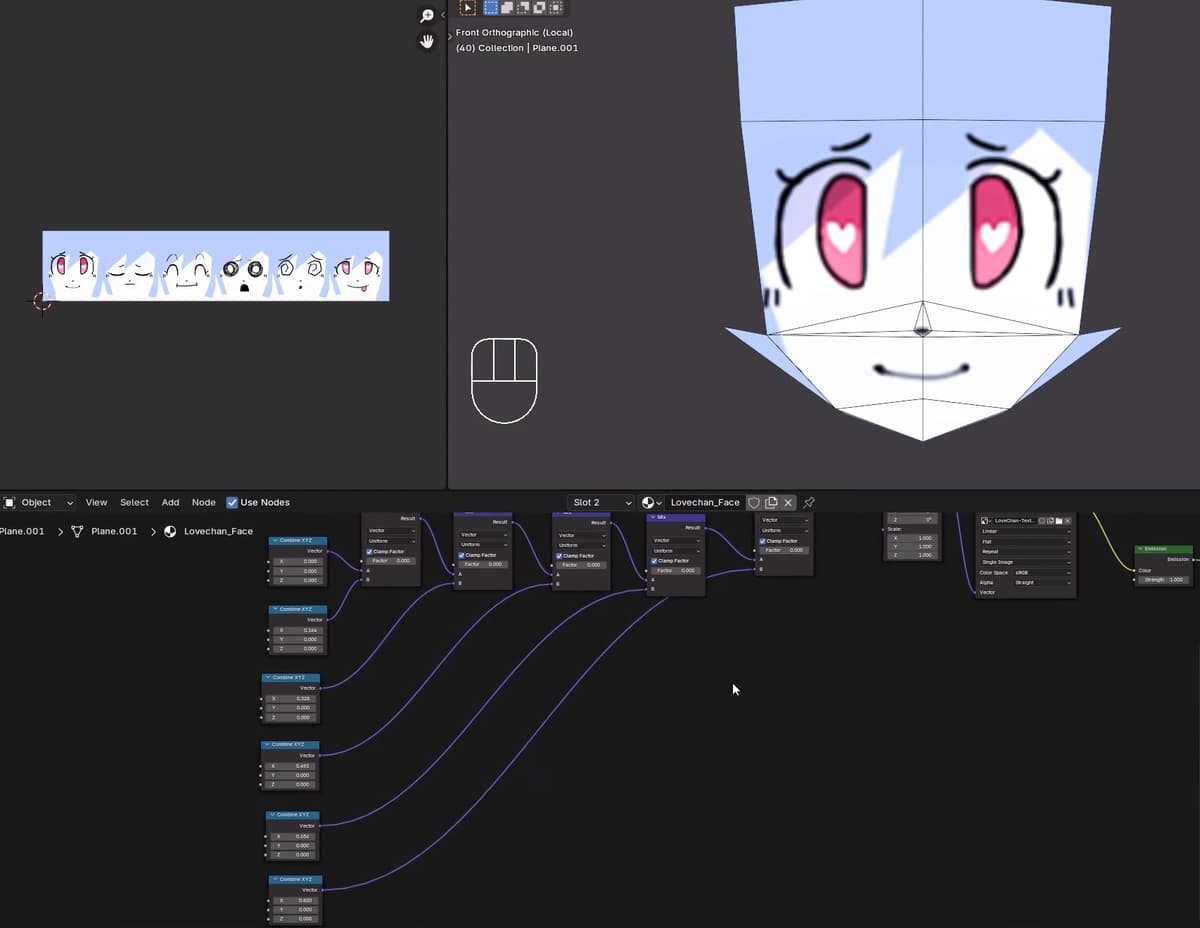The width and height of the screenshot is (1200, 928).
Task: Click the pan hand icon
Action: [427, 42]
